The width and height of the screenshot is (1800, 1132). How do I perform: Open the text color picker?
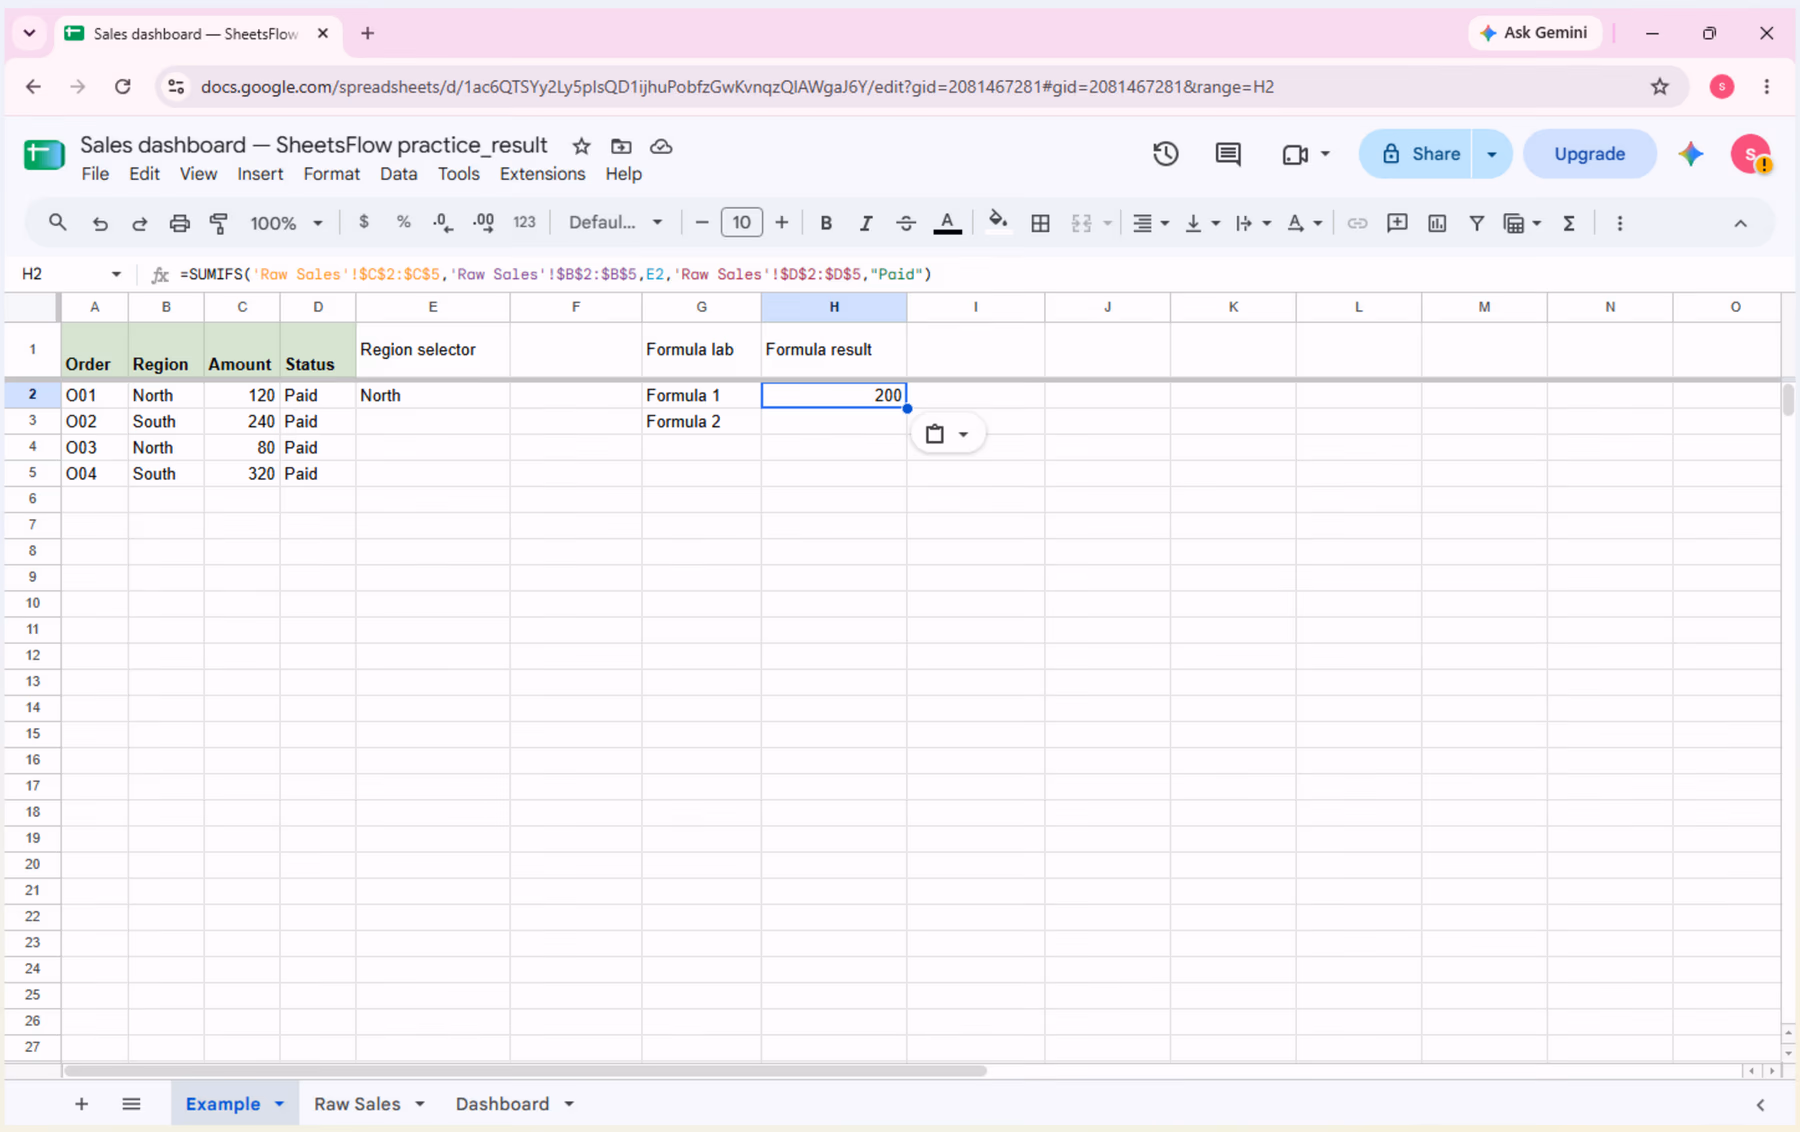(947, 223)
